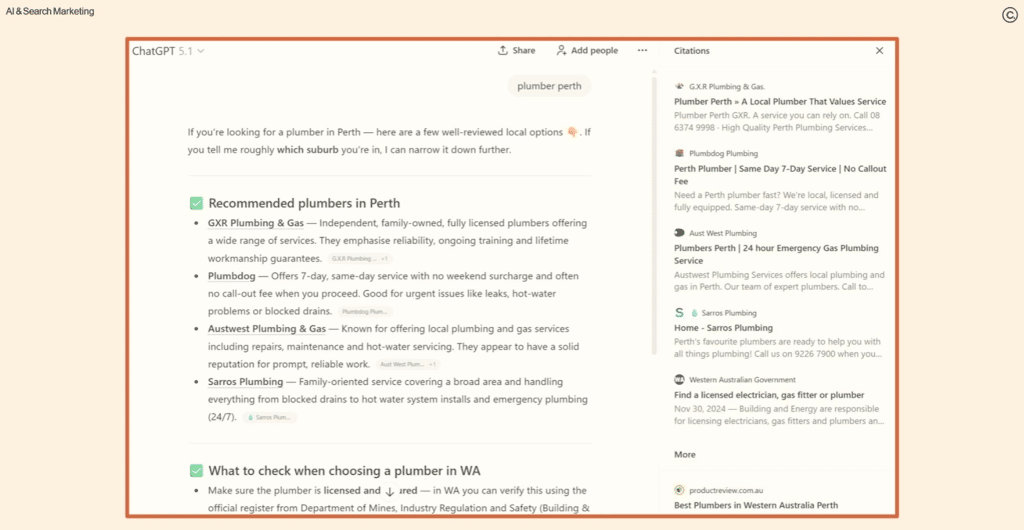Open the three-dot more options menu

[642, 50]
